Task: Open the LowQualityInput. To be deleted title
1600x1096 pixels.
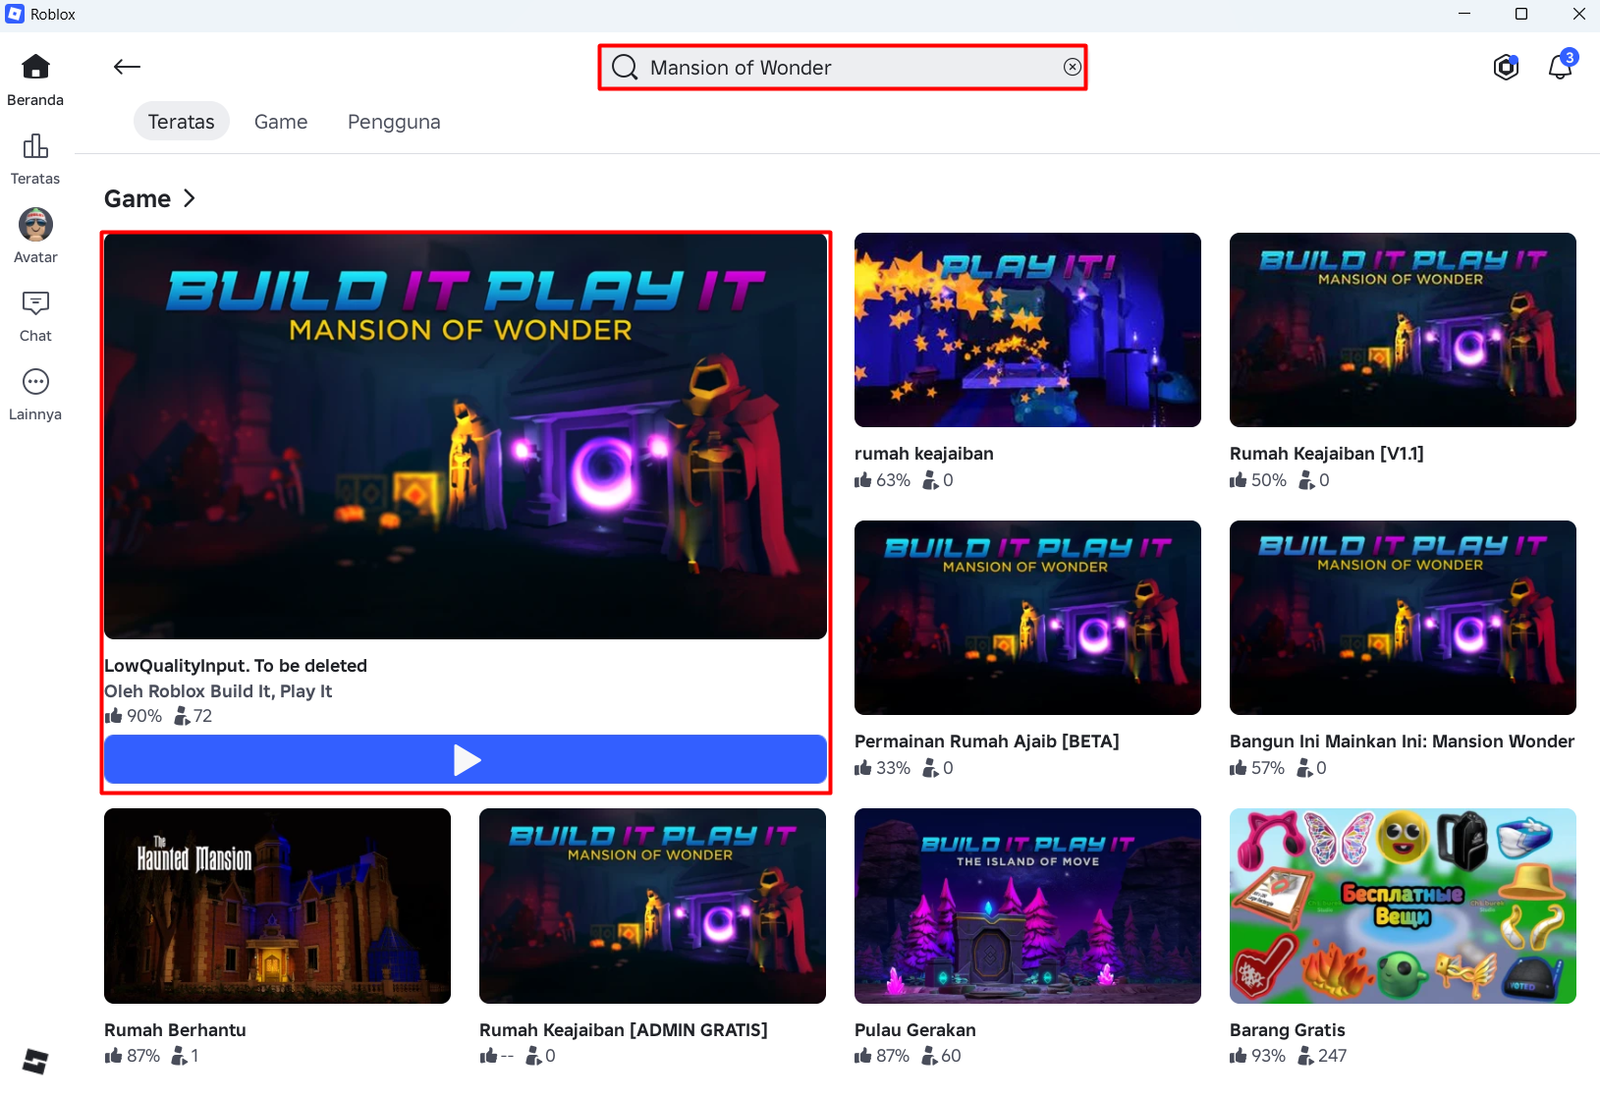Action: pos(236,666)
